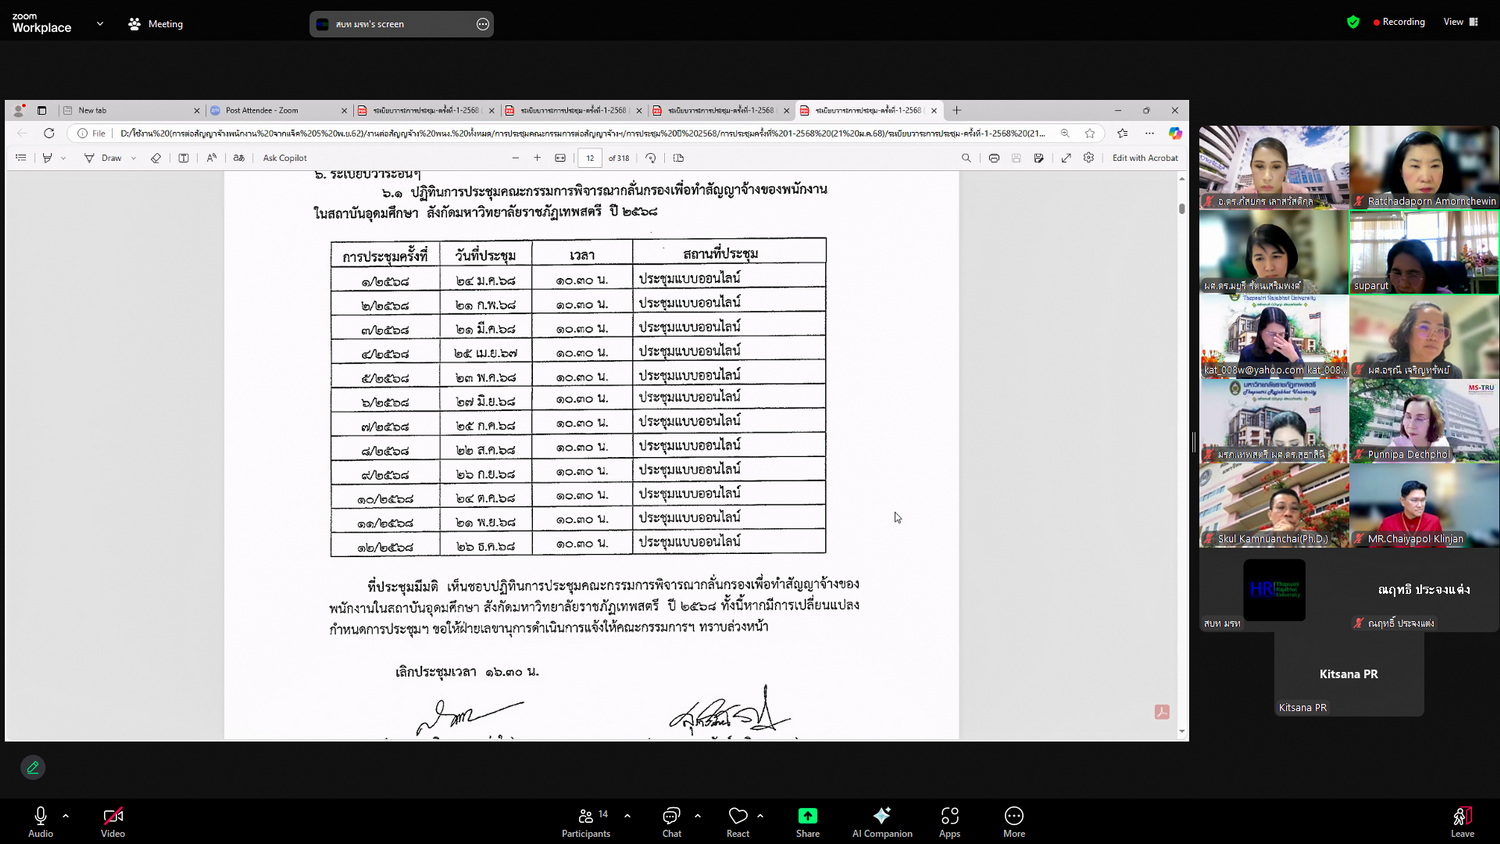Open AI Companion in Zoom

click(x=882, y=821)
